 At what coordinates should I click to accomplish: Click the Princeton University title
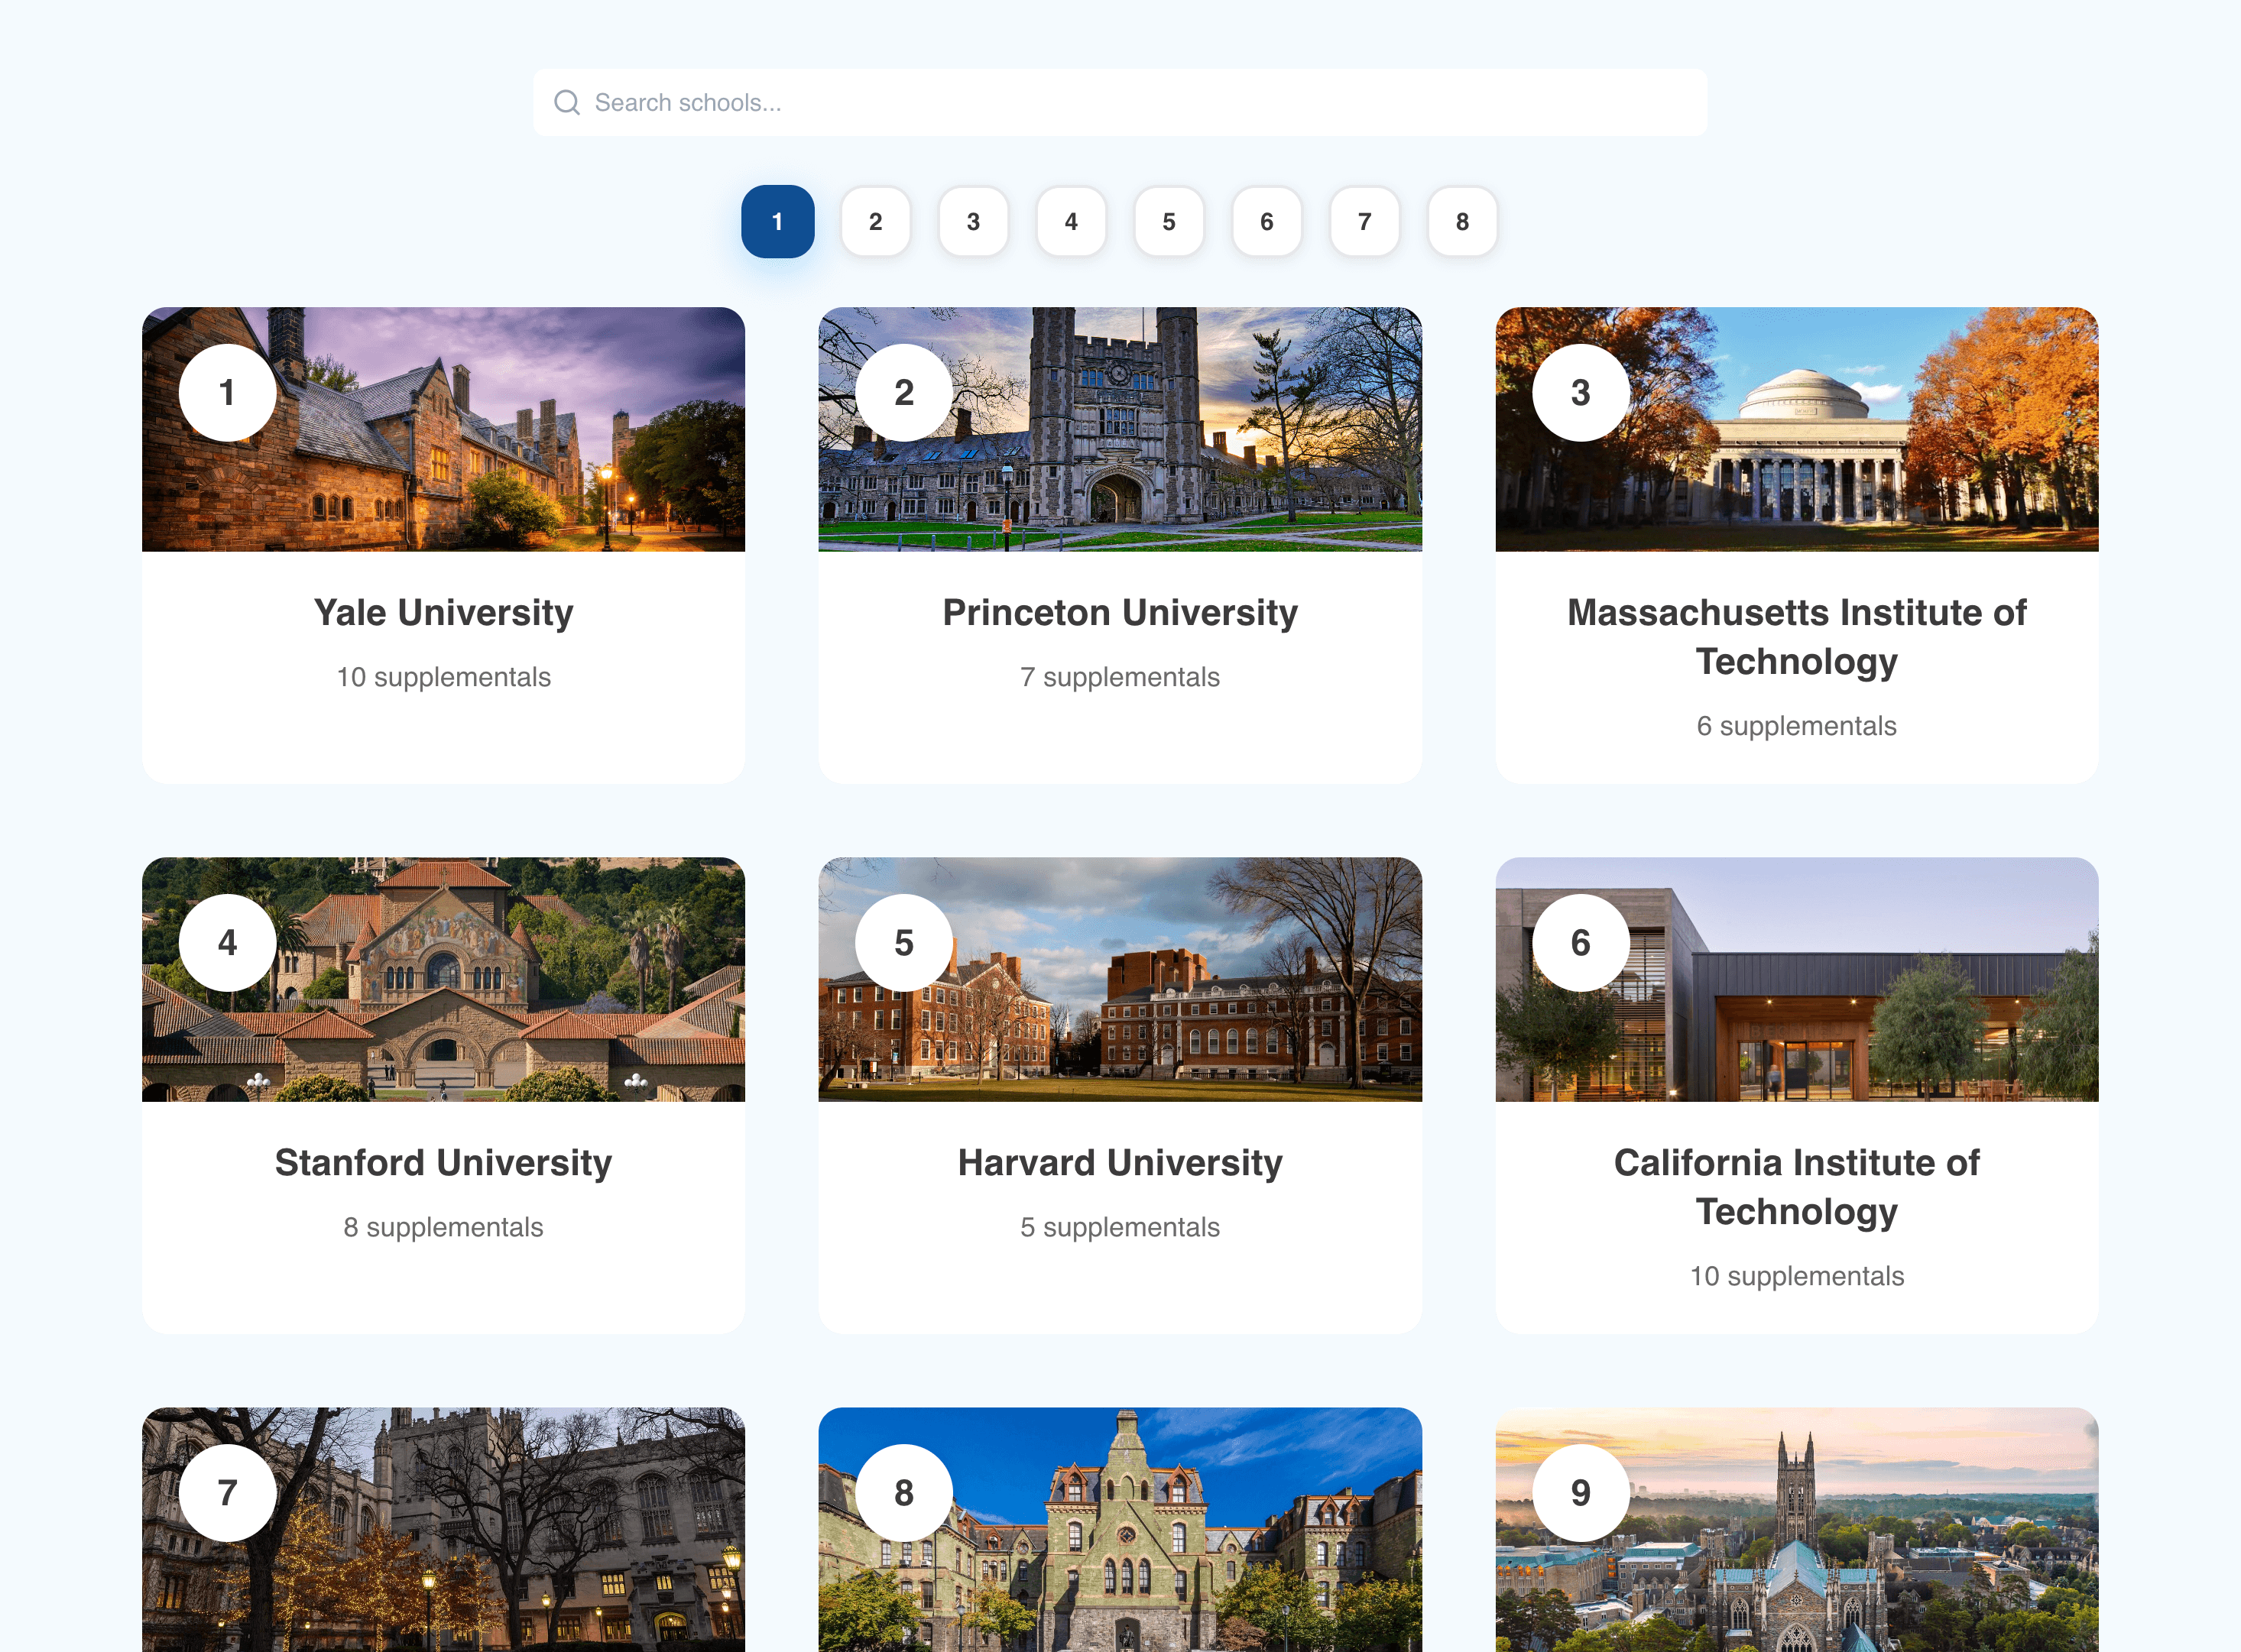(x=1120, y=612)
